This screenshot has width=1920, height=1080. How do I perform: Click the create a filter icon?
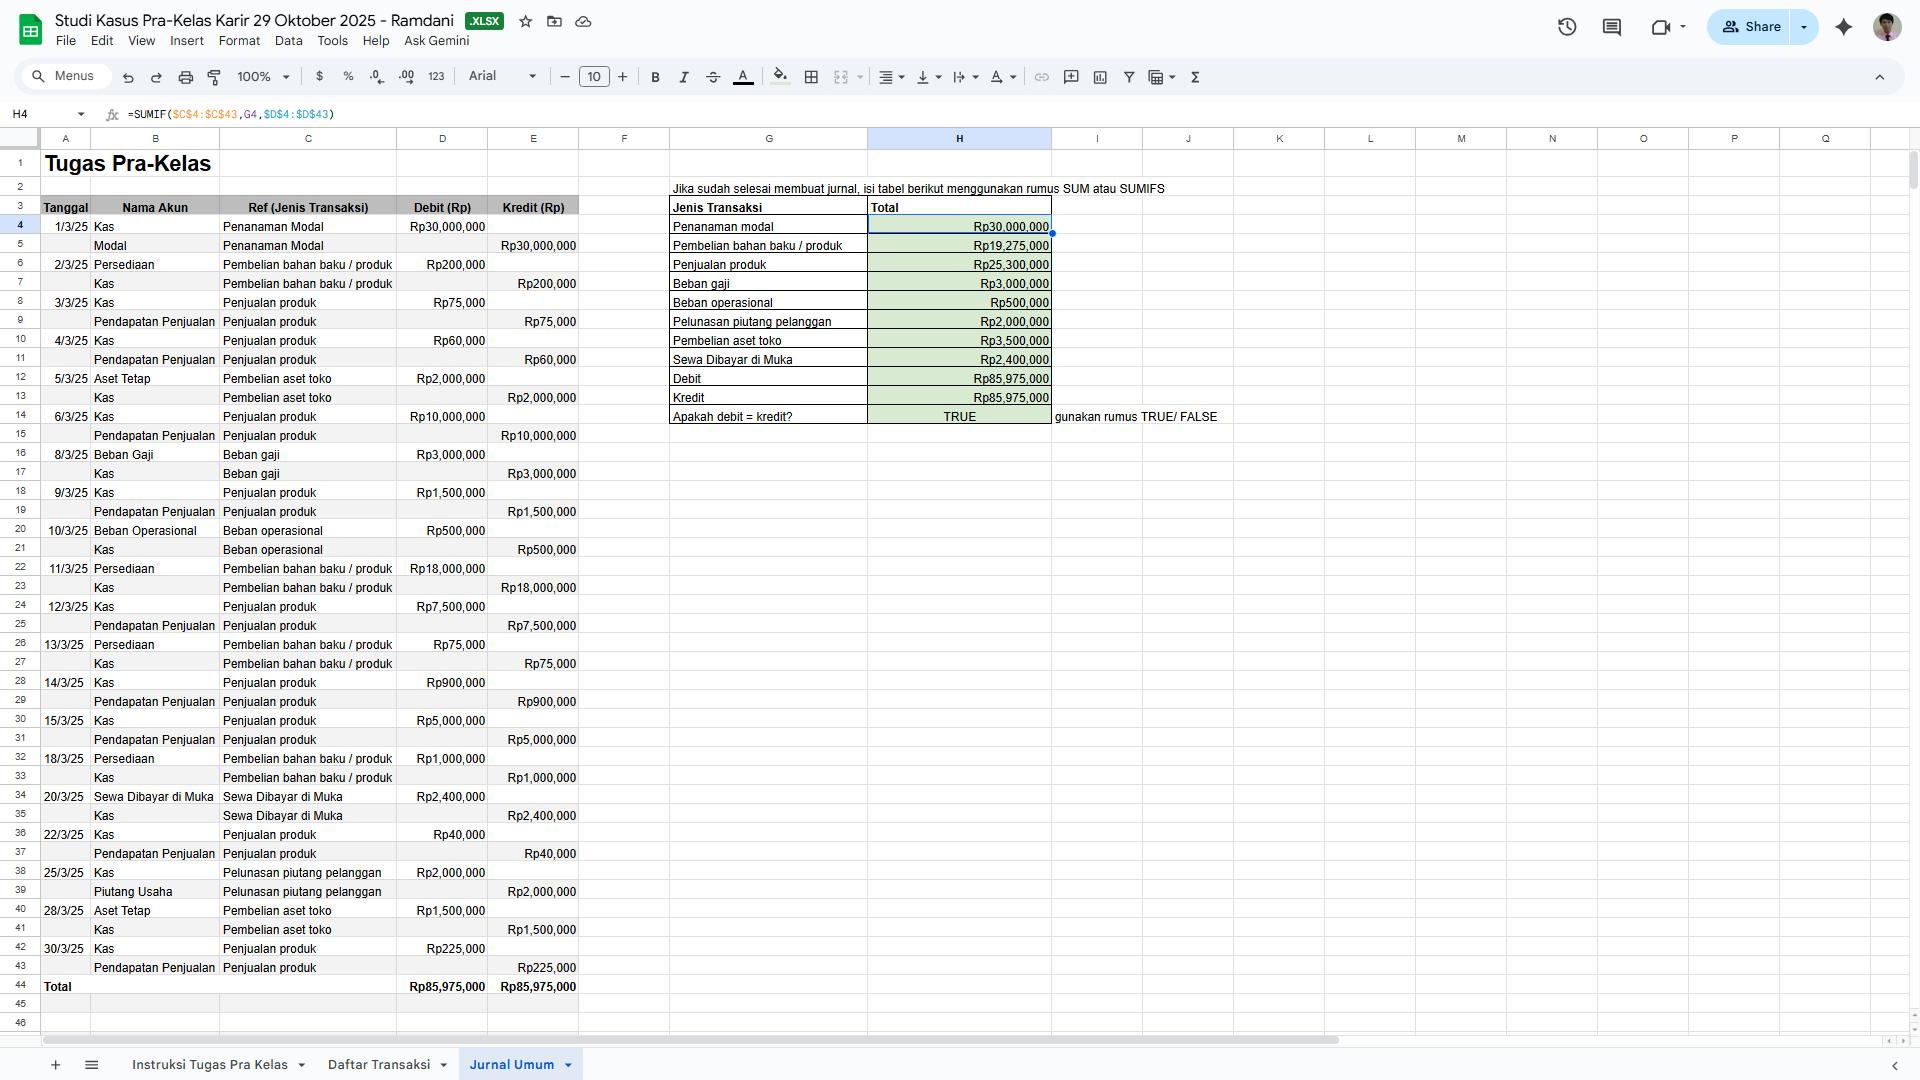1129,77
